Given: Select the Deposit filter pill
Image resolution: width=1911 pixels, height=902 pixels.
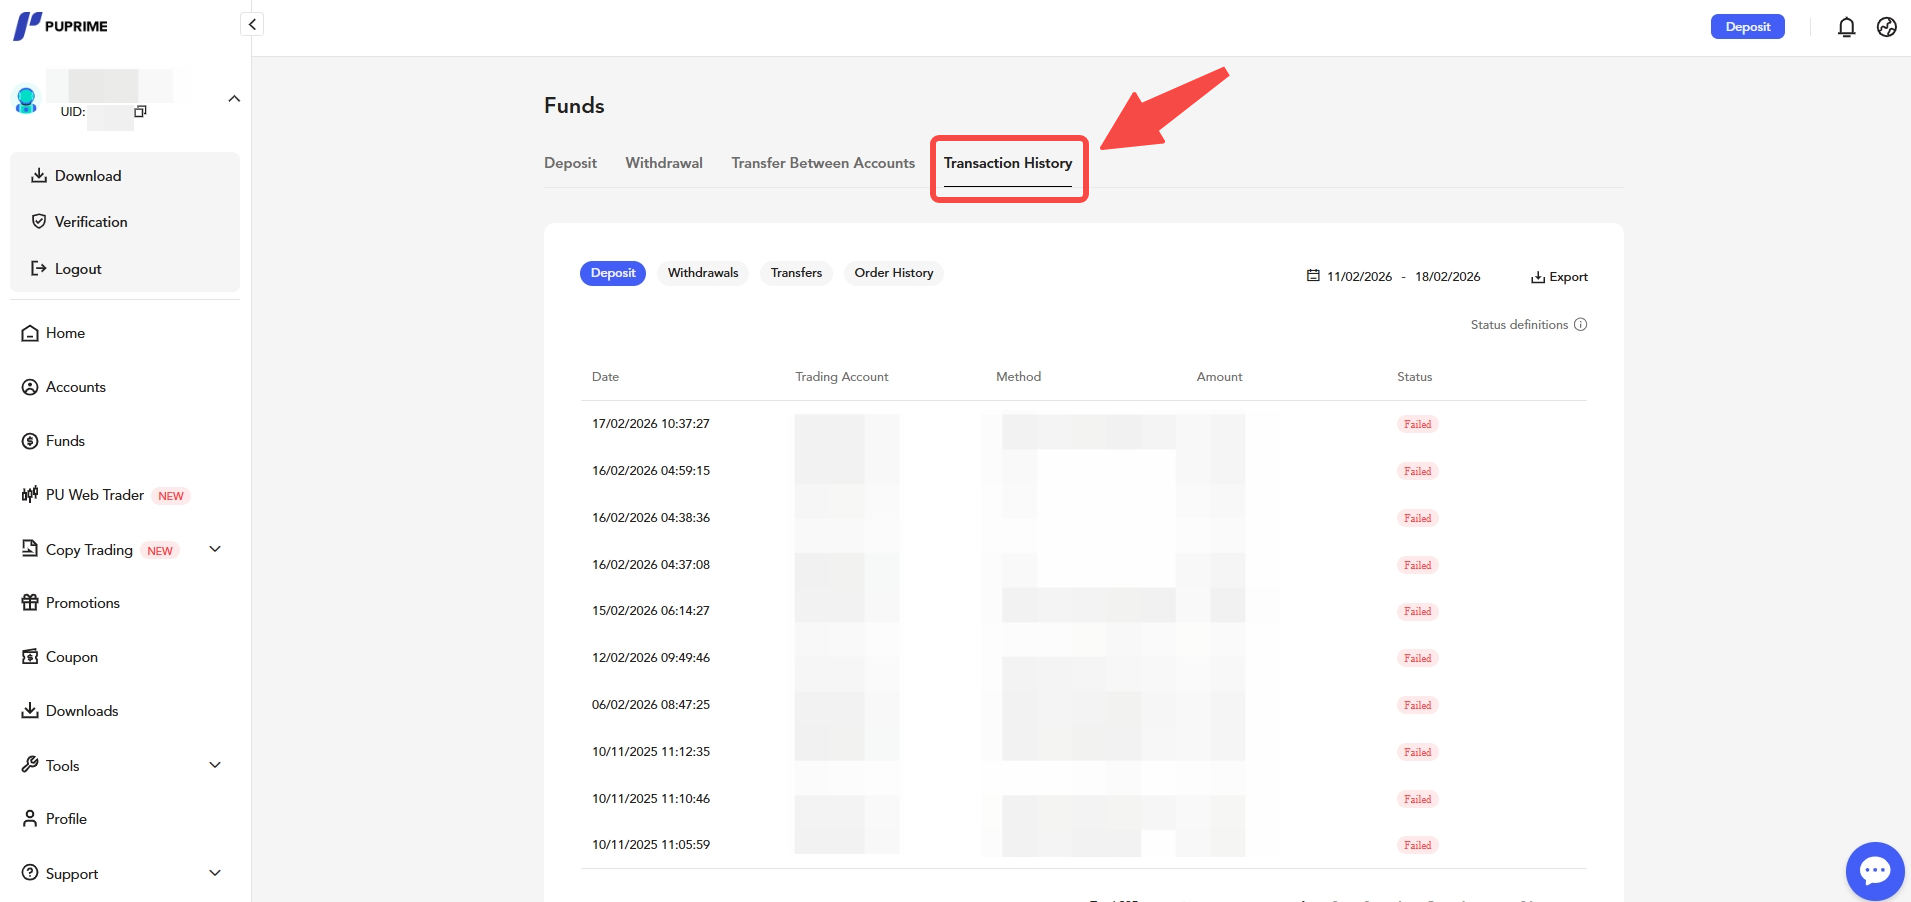Looking at the screenshot, I should 612,273.
